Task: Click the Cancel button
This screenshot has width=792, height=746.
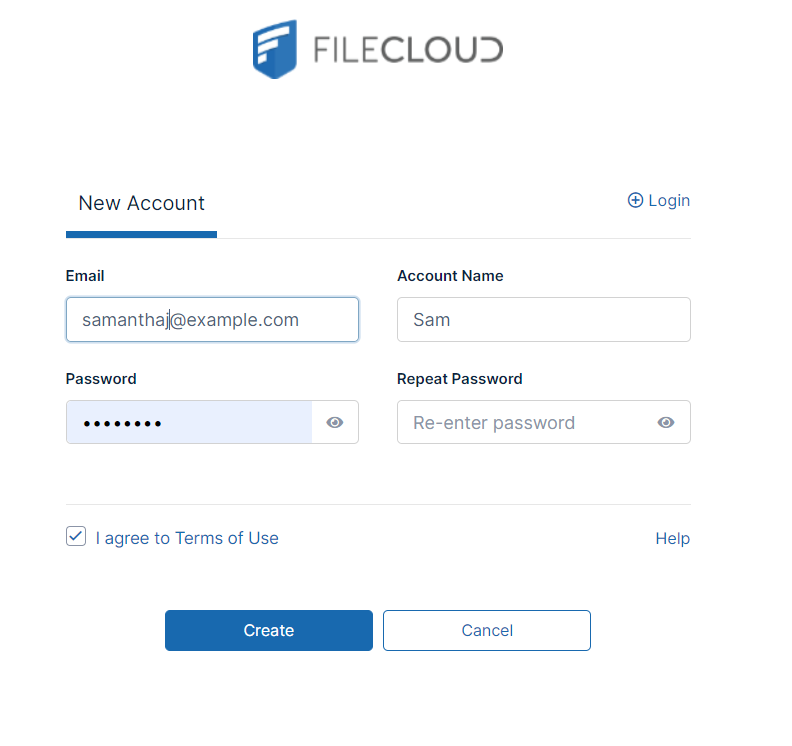Action: pyautogui.click(x=487, y=630)
